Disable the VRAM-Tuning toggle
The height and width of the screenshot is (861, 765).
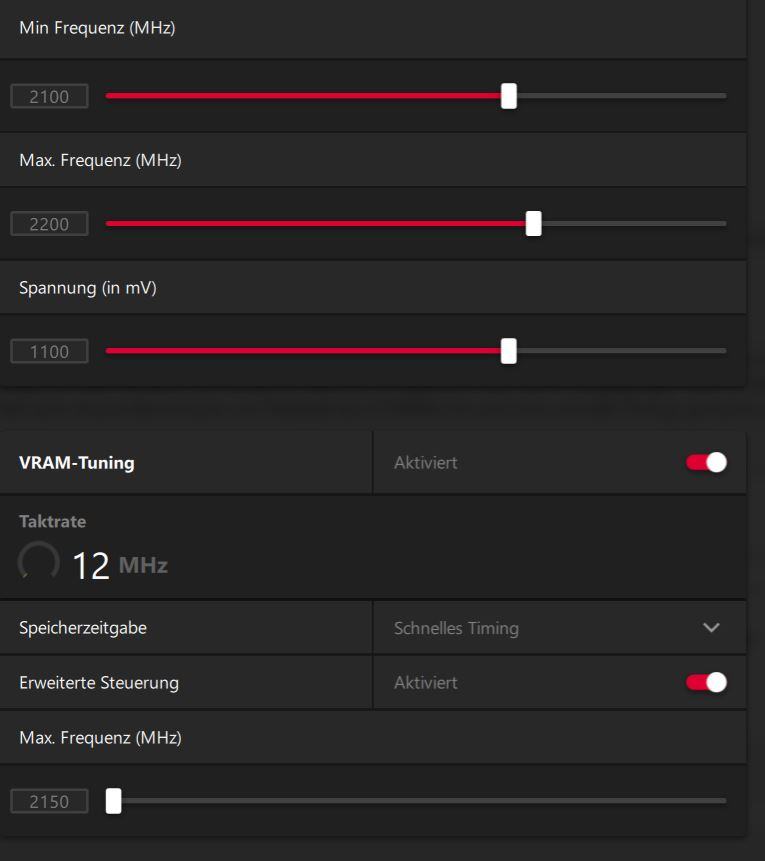(x=706, y=462)
